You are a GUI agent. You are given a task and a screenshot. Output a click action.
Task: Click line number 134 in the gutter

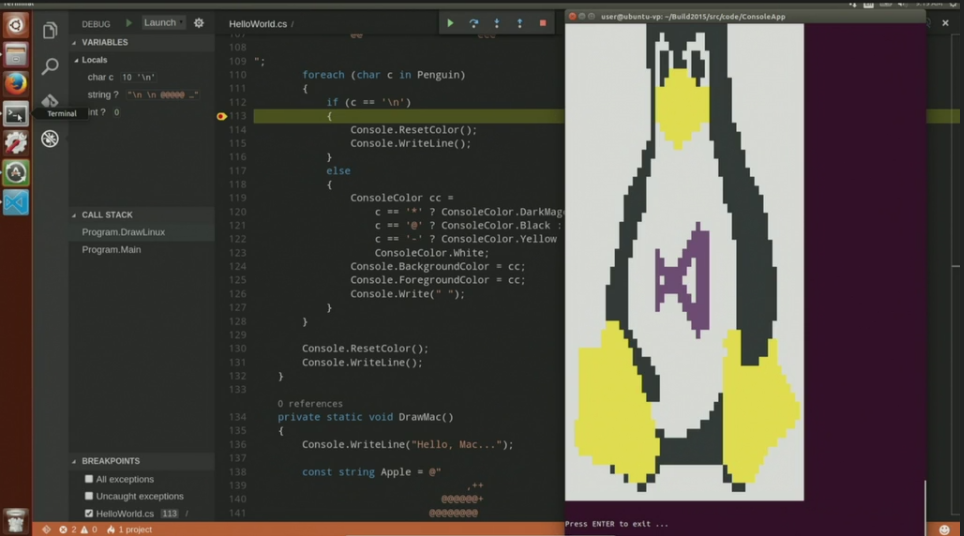(238, 417)
